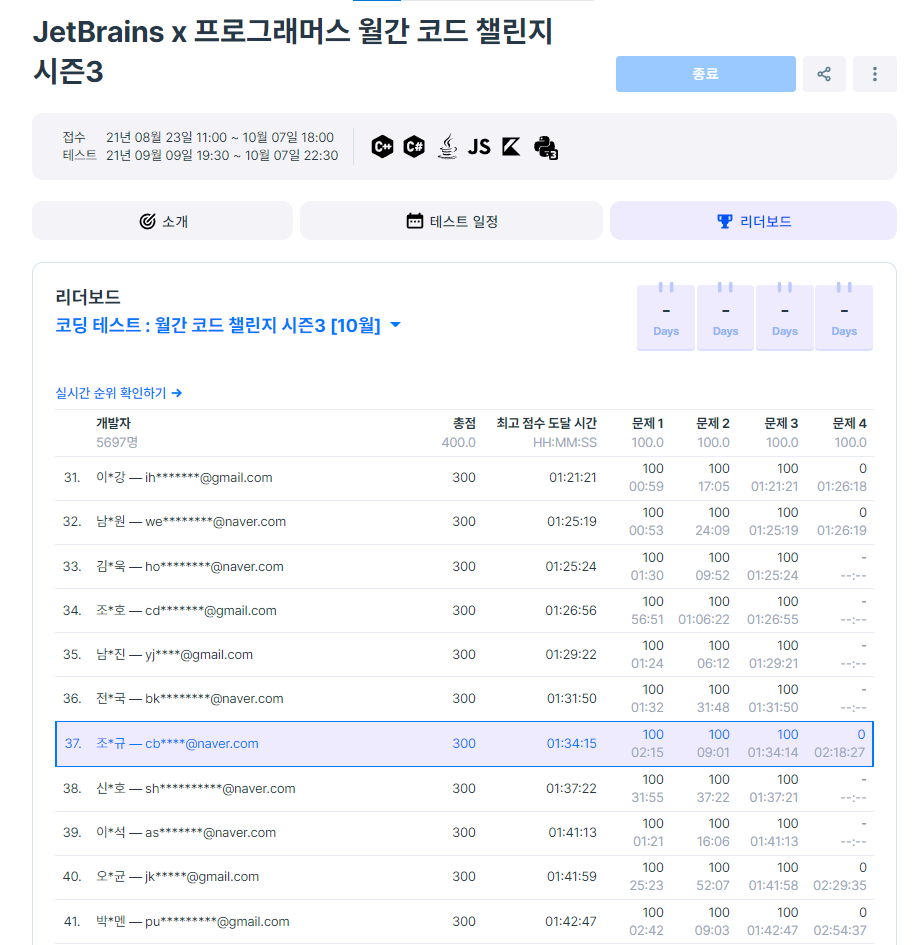Open the three-dot more options menu
The height and width of the screenshot is (945, 921).
tap(874, 74)
